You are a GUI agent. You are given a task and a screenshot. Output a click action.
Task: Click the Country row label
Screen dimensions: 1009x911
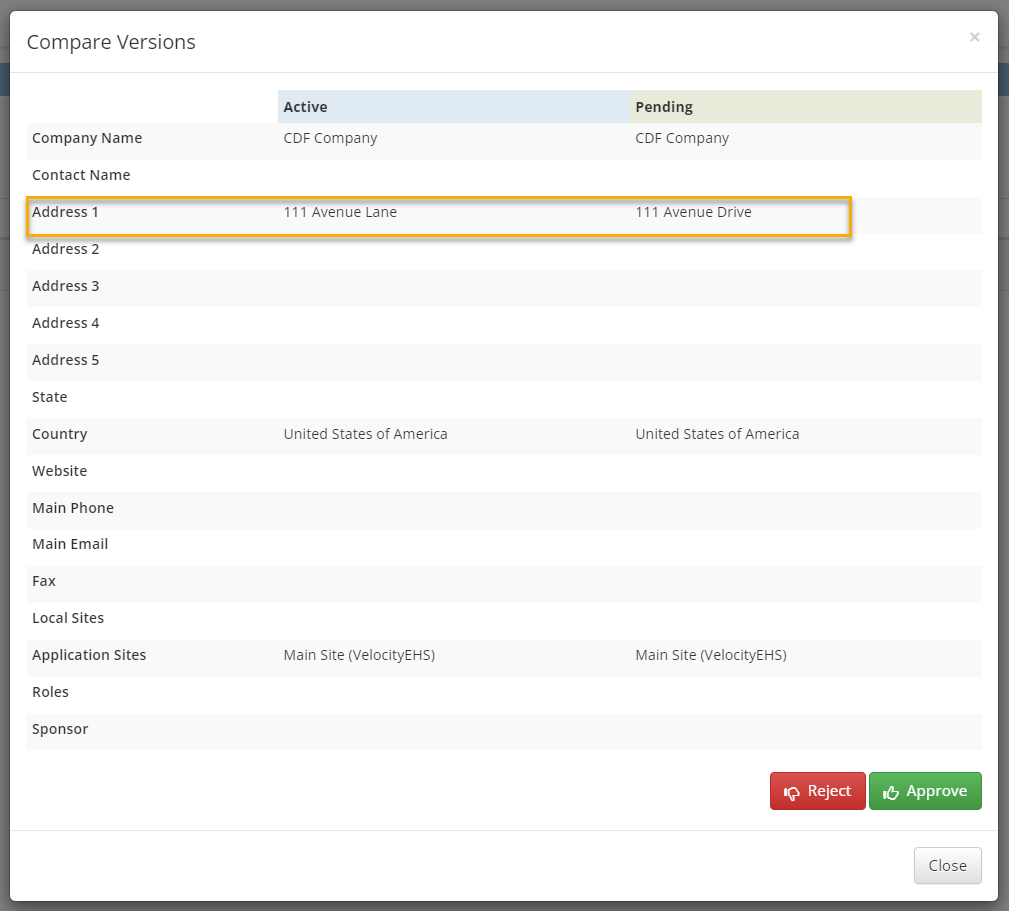(59, 434)
